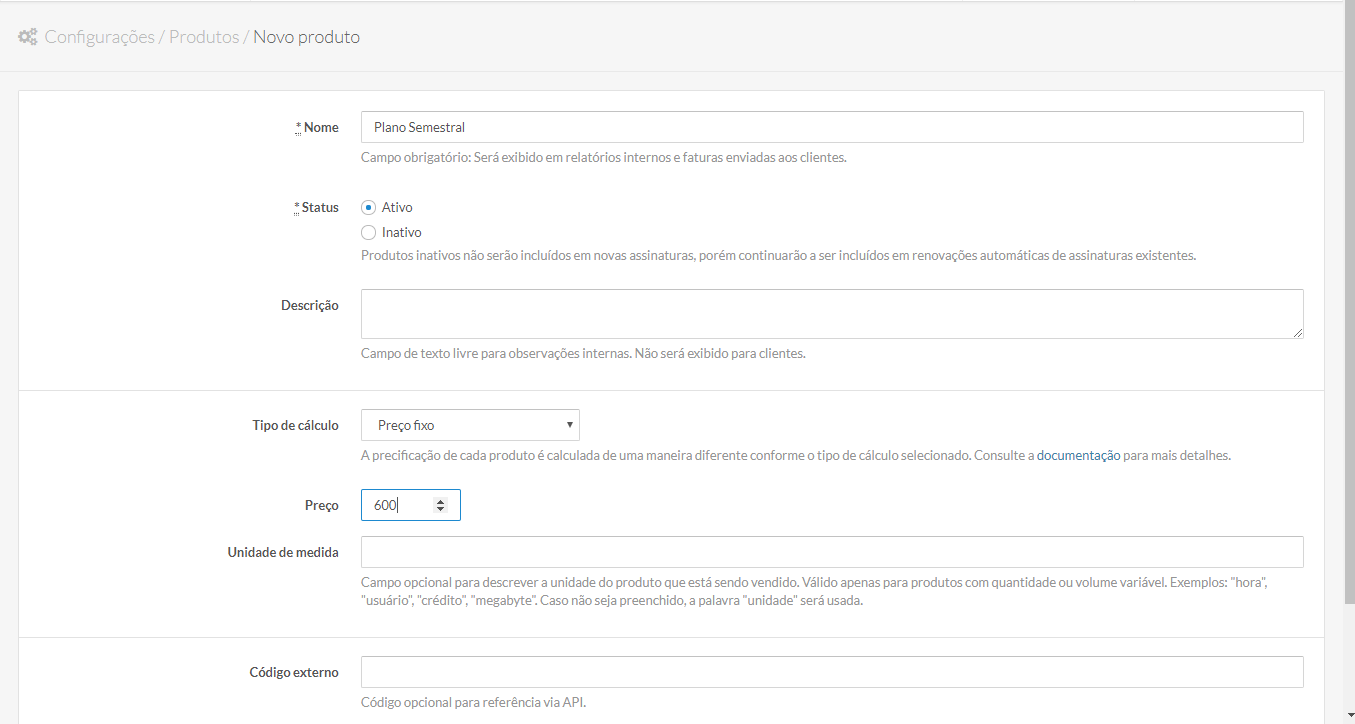Open the Configurações breadcrumb link

point(99,37)
